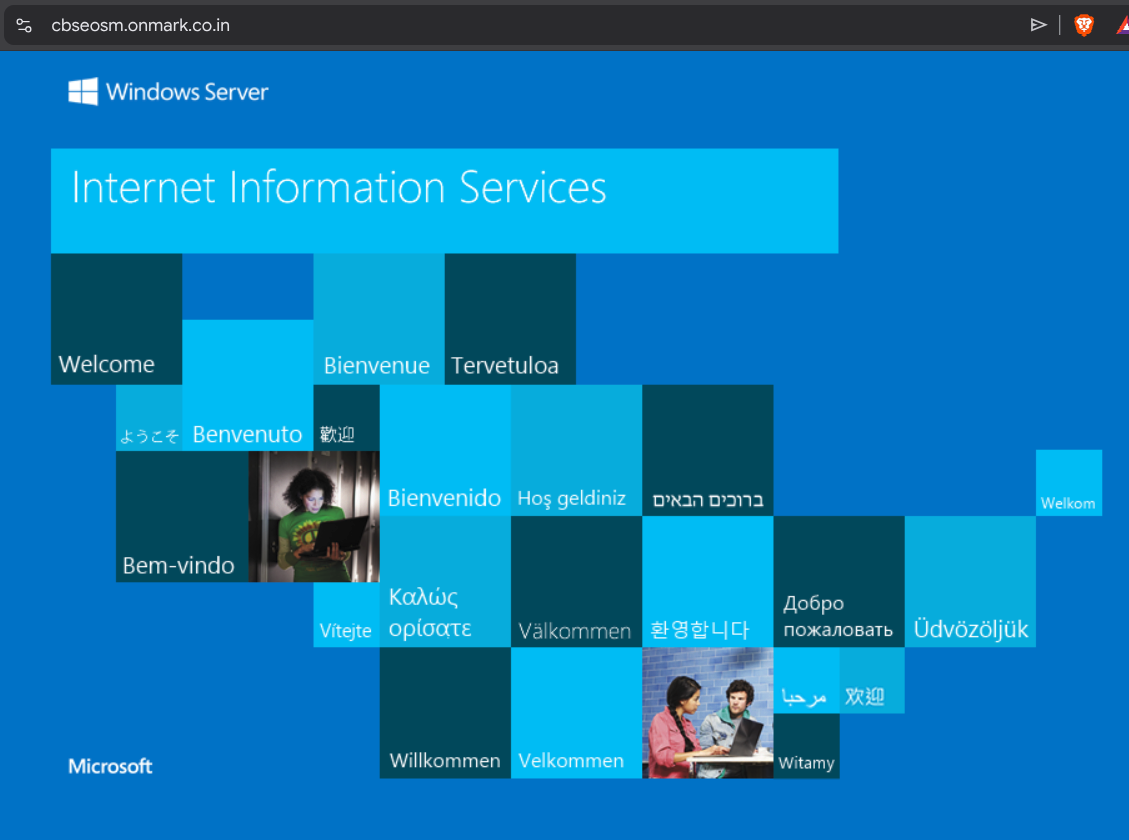Click the Brave Rewards triangle icon

click(1123, 26)
